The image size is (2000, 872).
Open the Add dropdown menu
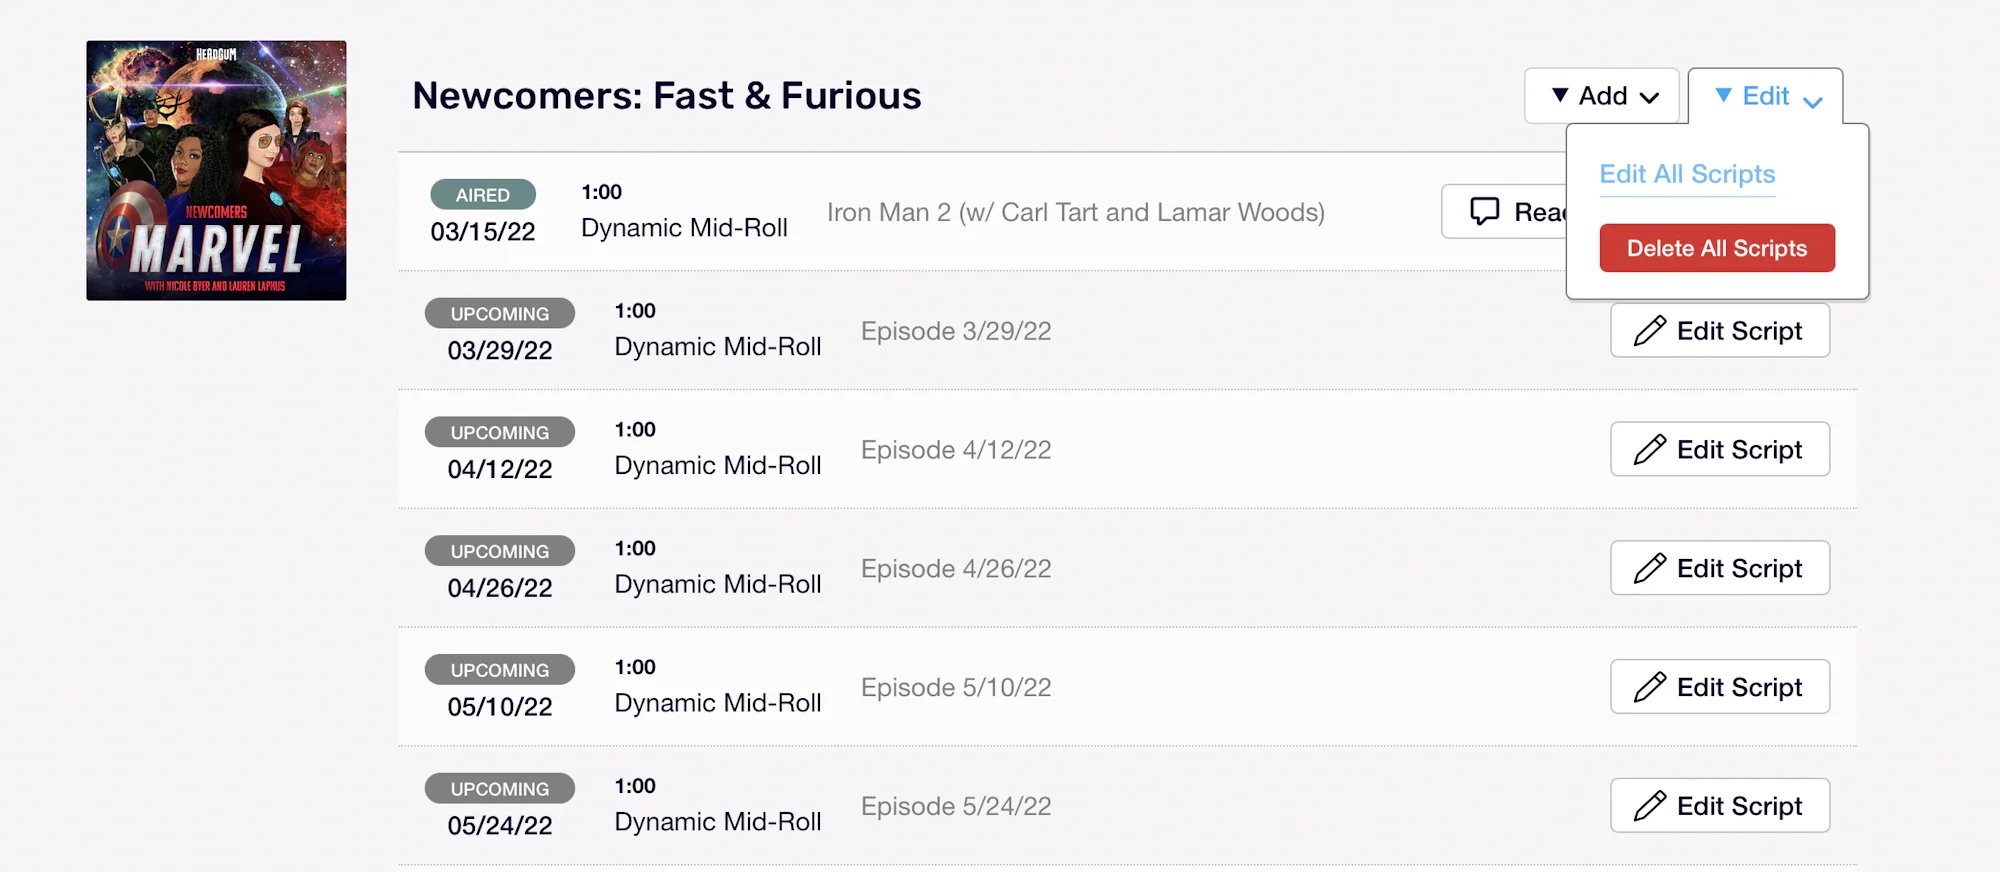tap(1601, 96)
